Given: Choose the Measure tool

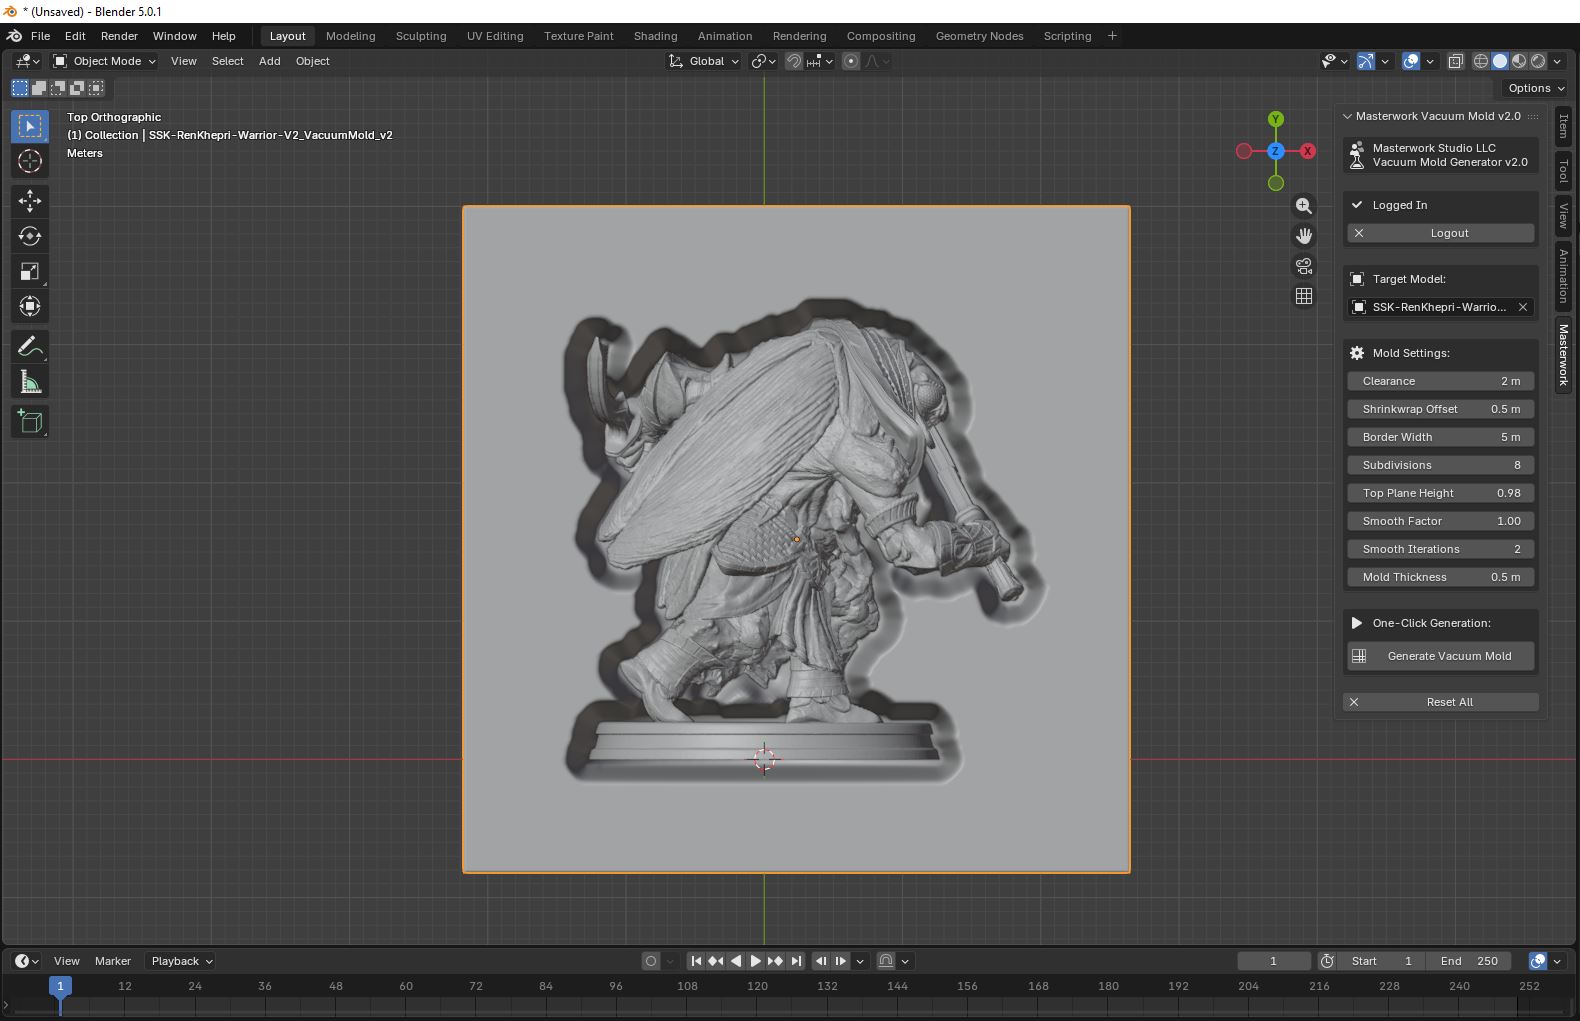Looking at the screenshot, I should point(29,383).
